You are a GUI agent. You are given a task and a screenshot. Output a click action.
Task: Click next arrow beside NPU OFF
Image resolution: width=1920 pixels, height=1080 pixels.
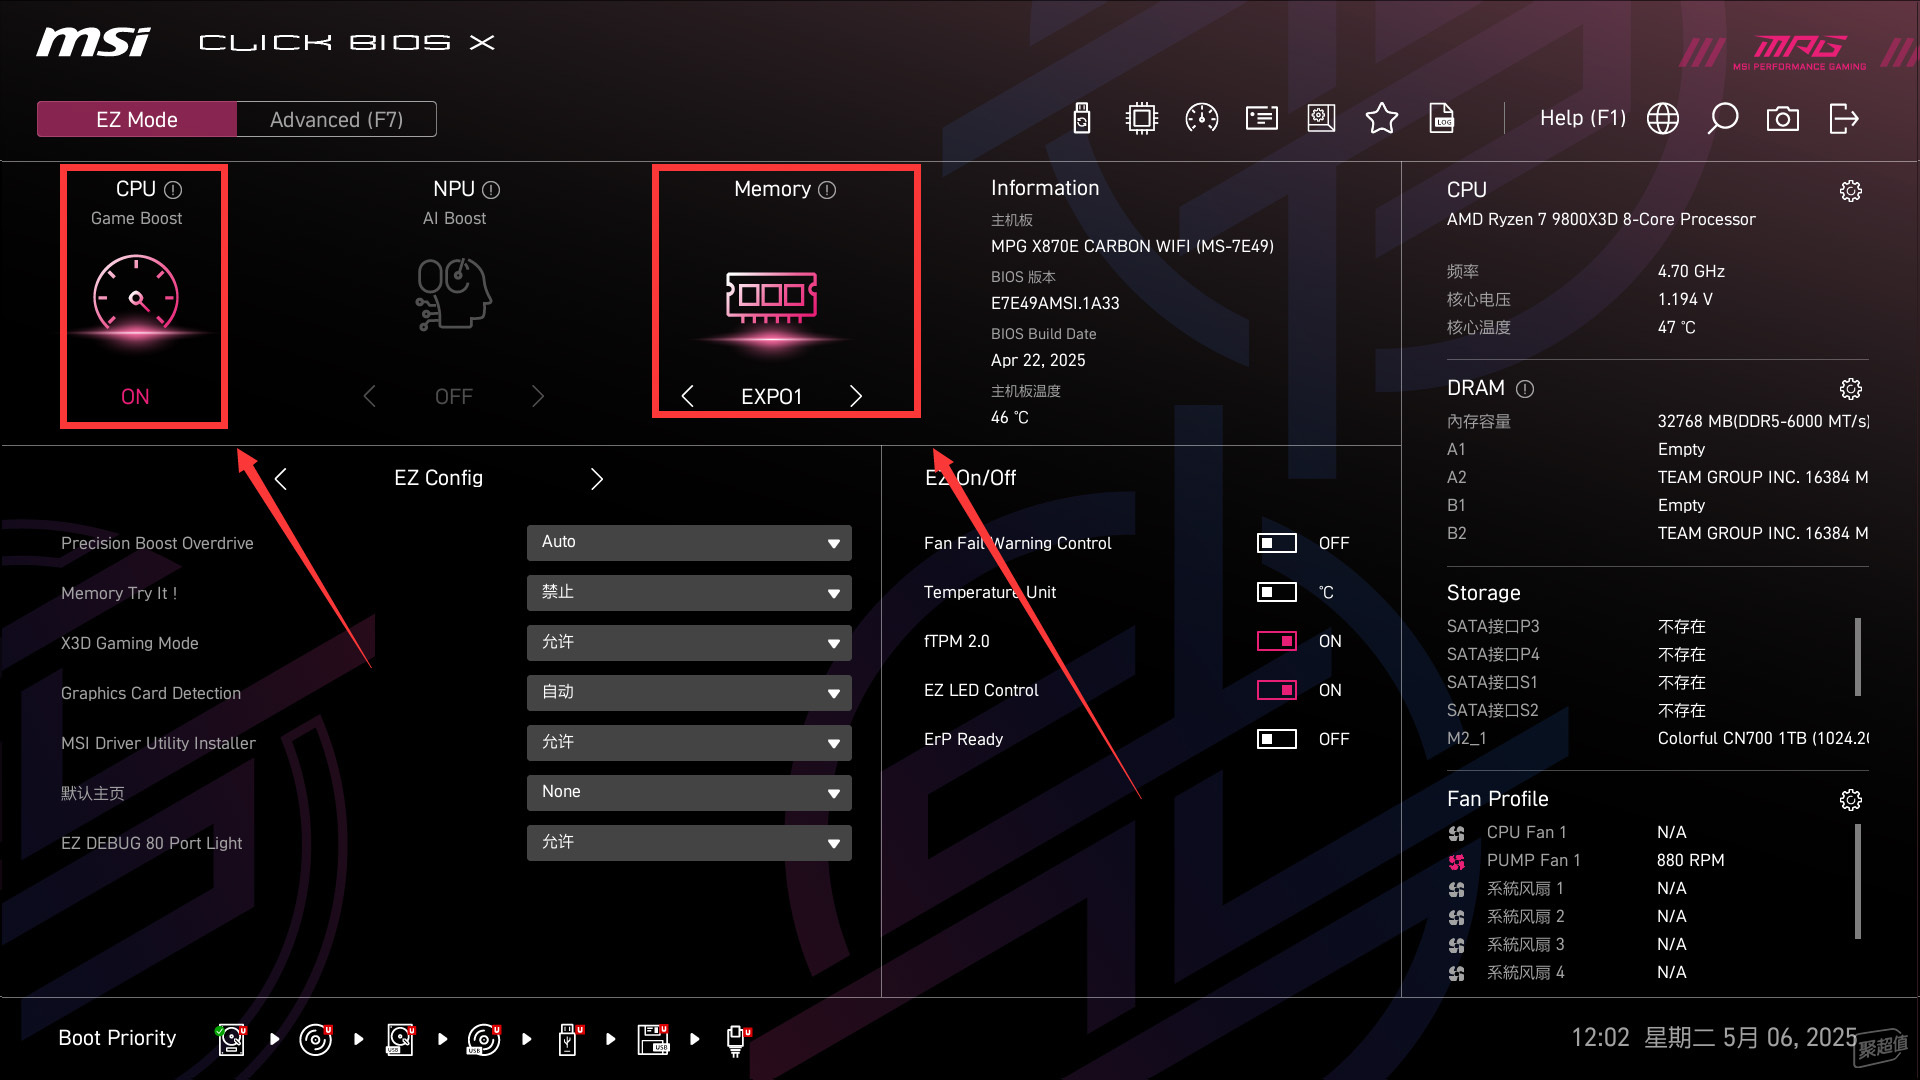(538, 396)
